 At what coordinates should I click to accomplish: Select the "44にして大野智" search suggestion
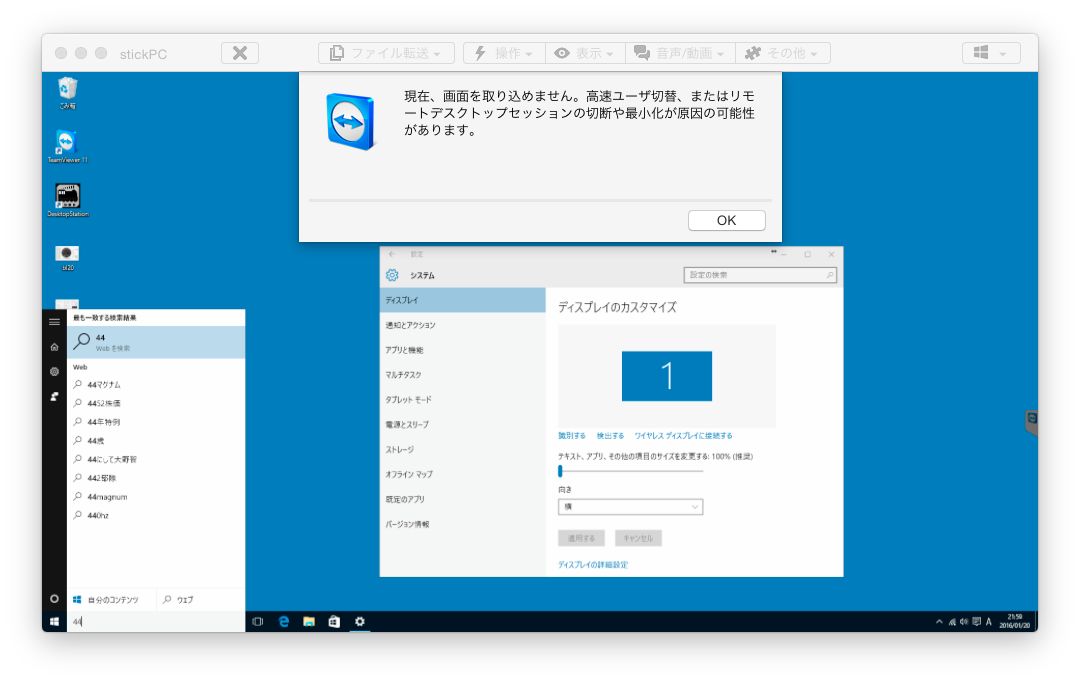(156, 459)
